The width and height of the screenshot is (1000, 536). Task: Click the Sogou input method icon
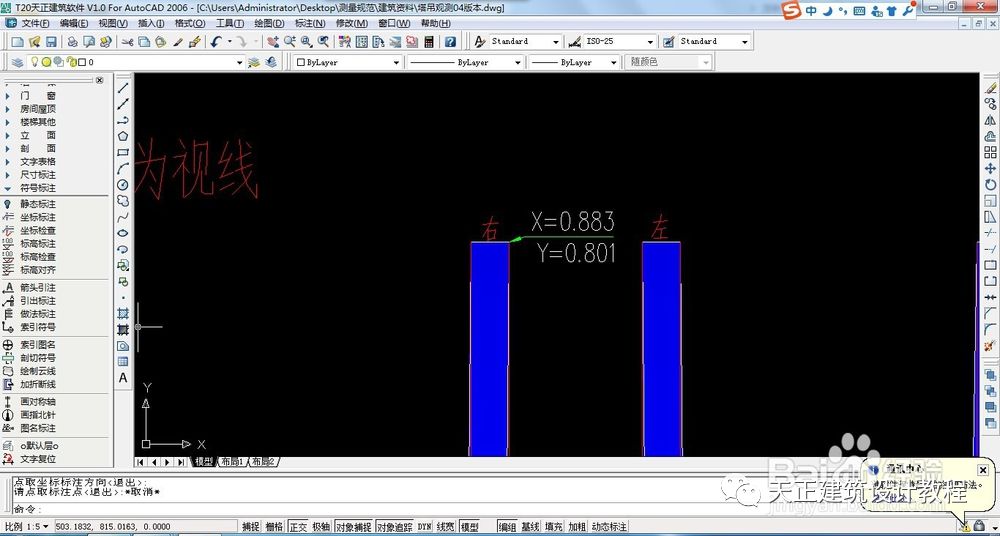[792, 10]
